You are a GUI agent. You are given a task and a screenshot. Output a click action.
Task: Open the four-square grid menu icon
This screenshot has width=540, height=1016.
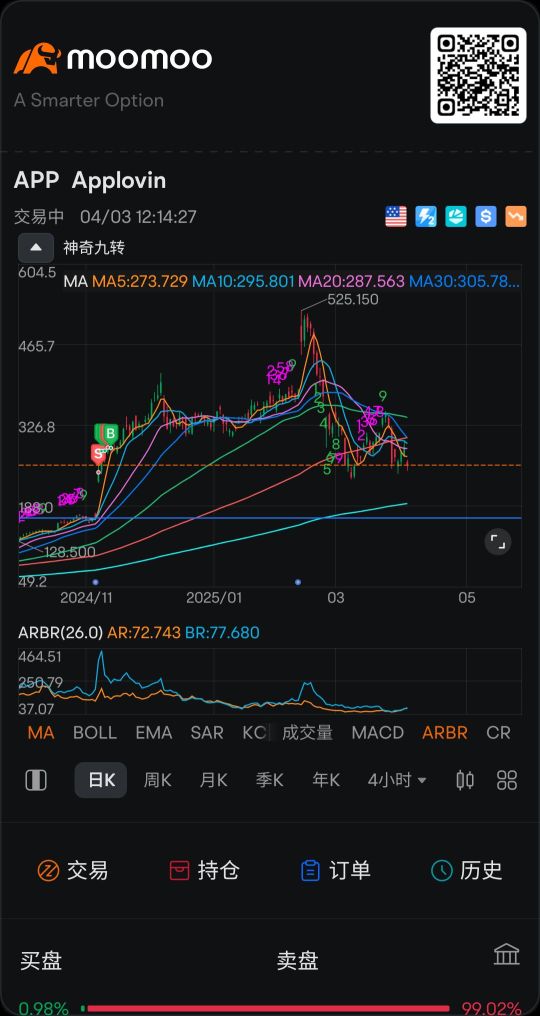tap(507, 780)
